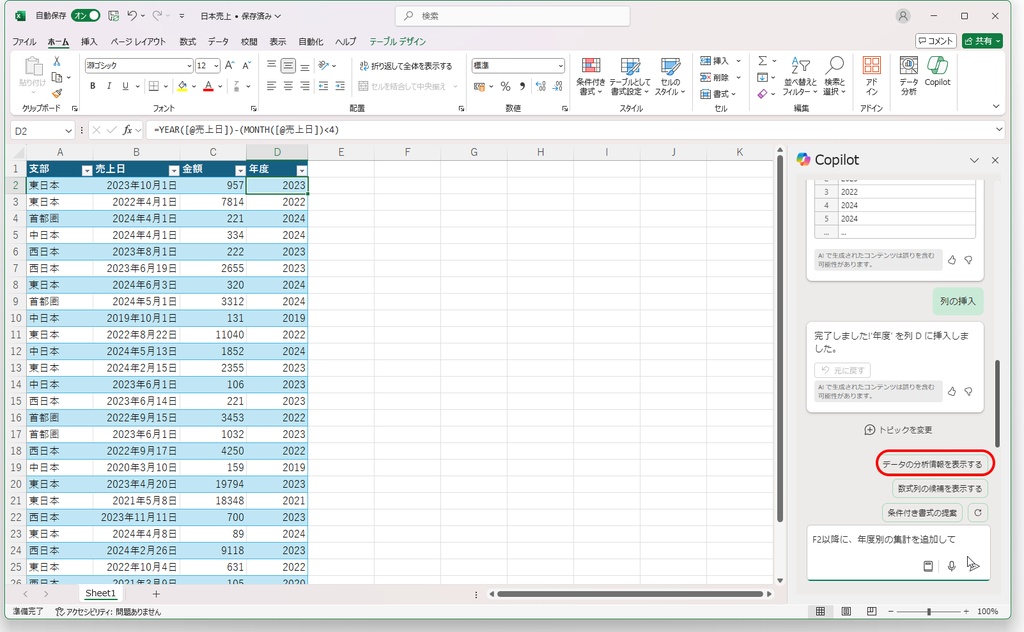
Task: Switch to Normal view in status bar
Action: coord(820,611)
